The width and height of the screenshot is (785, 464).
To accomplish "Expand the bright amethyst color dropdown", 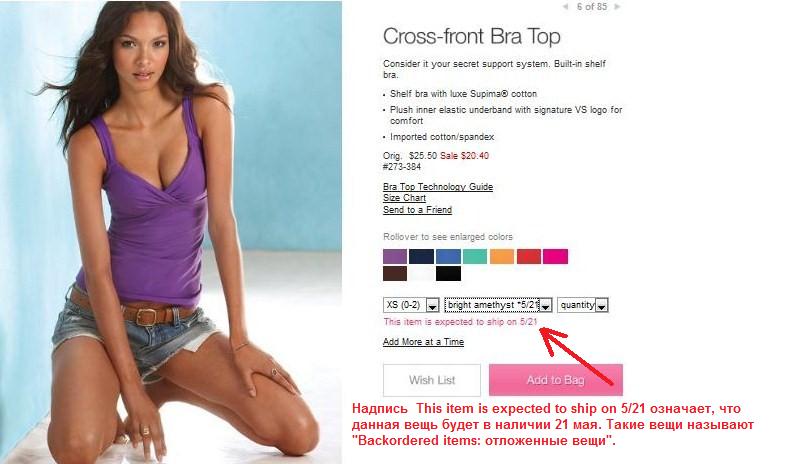I will 499,305.
